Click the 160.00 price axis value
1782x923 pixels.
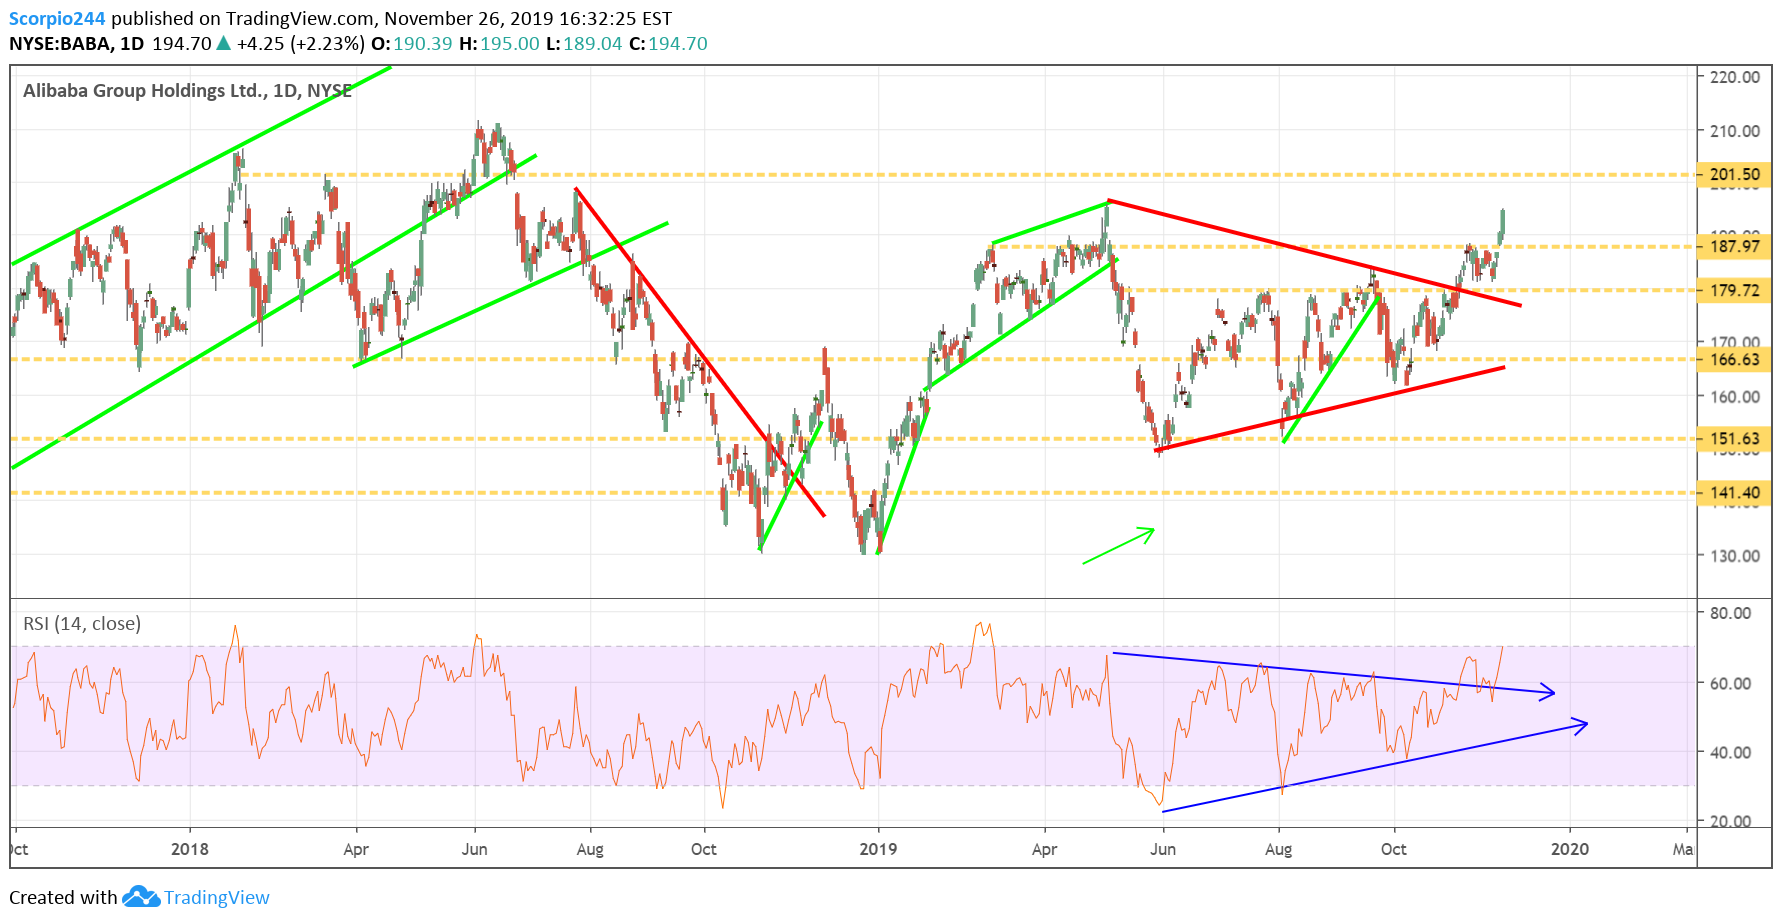coord(1735,397)
